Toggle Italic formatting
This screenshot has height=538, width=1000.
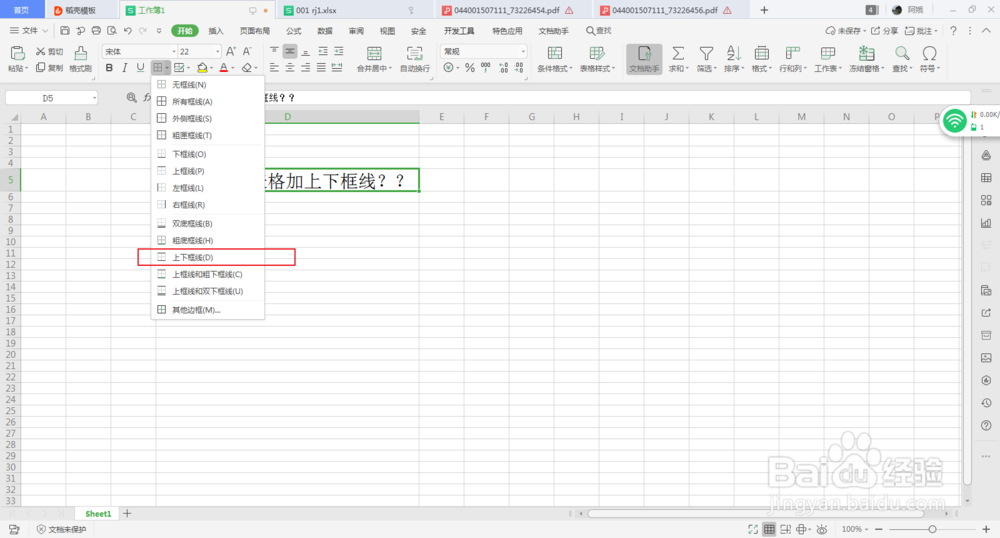click(124, 68)
